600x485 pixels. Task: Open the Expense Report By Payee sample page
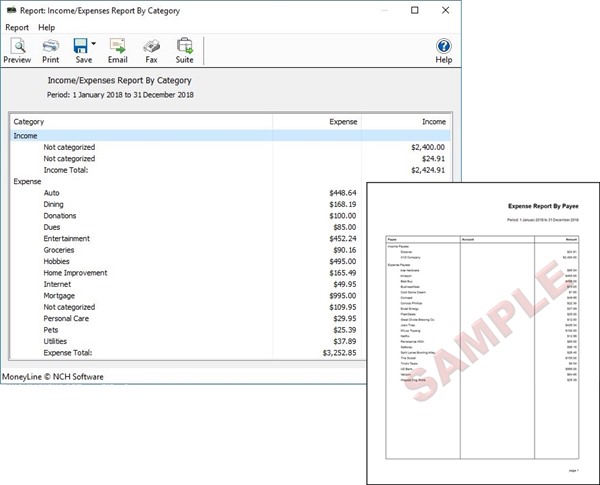(x=483, y=333)
